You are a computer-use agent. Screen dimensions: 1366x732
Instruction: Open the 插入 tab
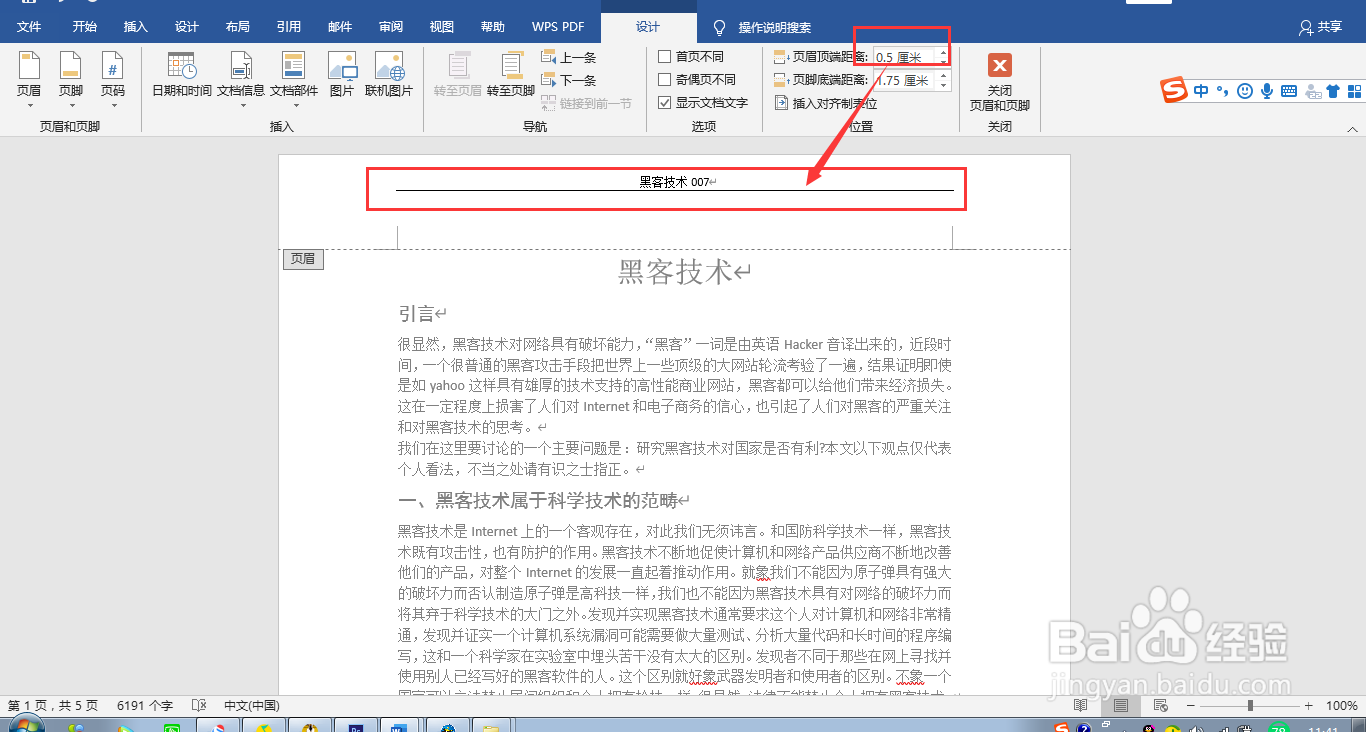click(135, 27)
